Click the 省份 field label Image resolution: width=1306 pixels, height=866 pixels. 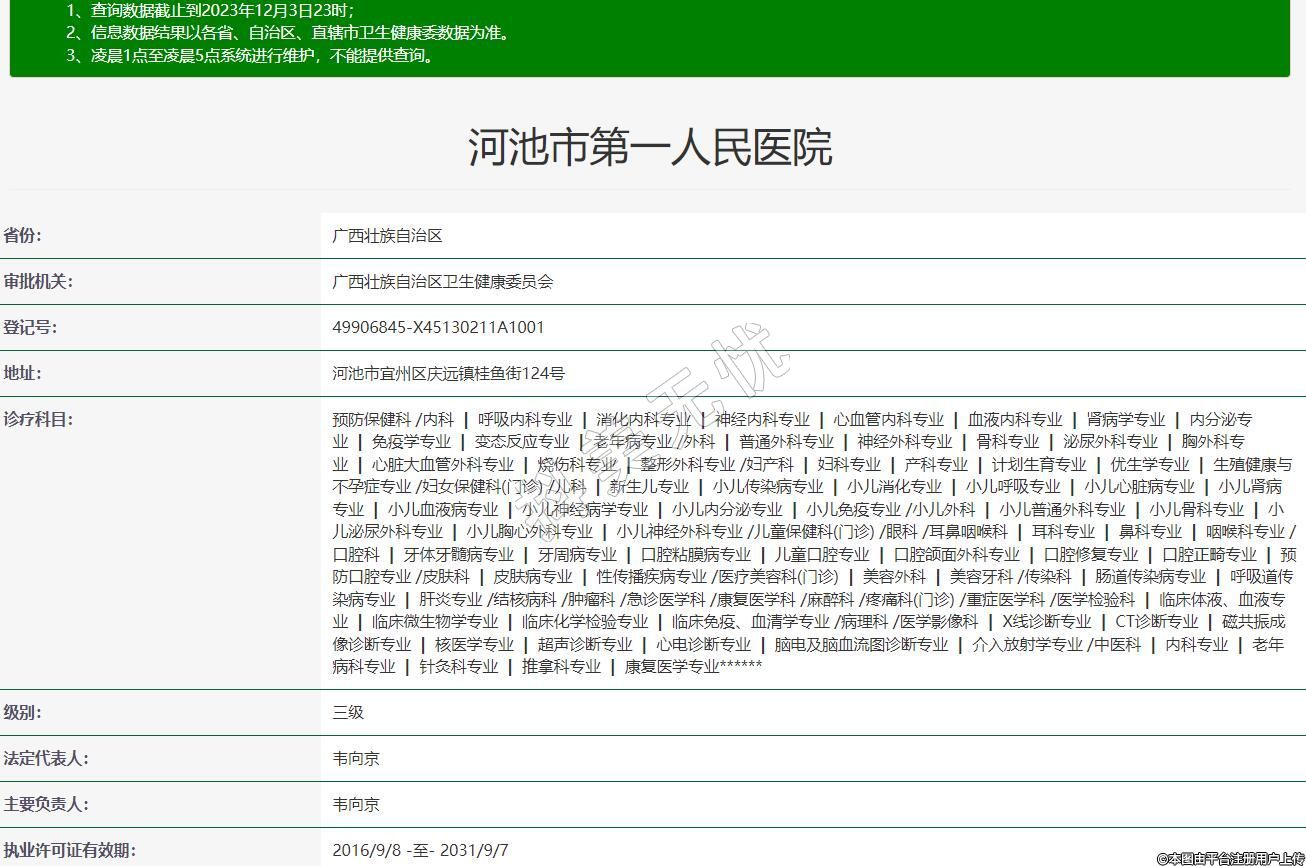[x=23, y=236]
